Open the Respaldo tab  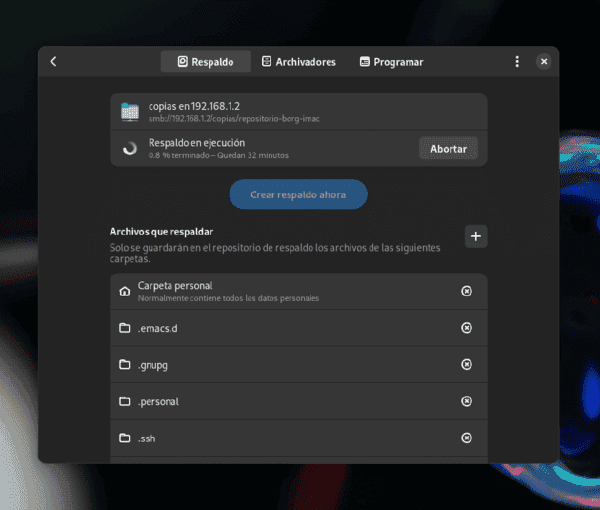tap(206, 62)
